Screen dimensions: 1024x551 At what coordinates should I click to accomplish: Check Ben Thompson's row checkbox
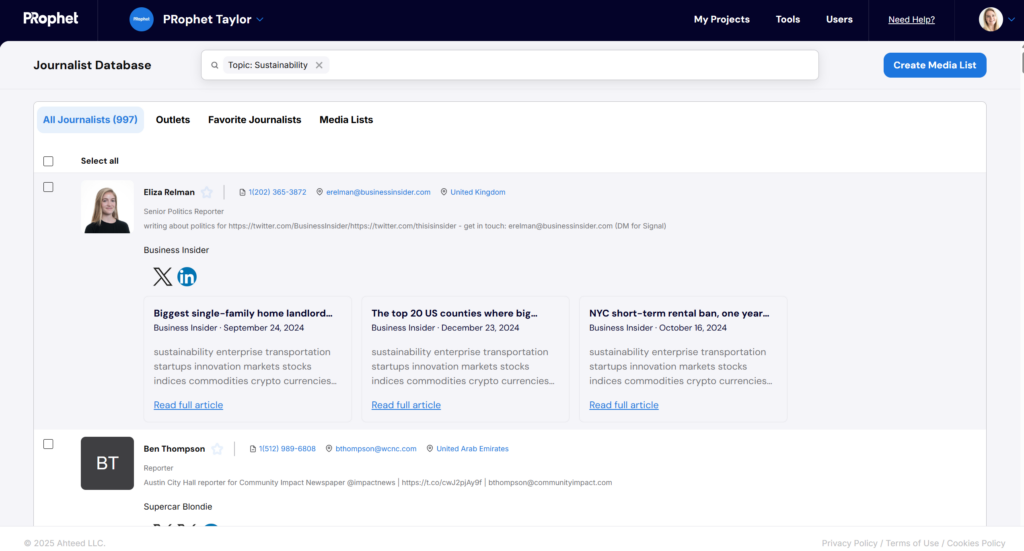48,444
